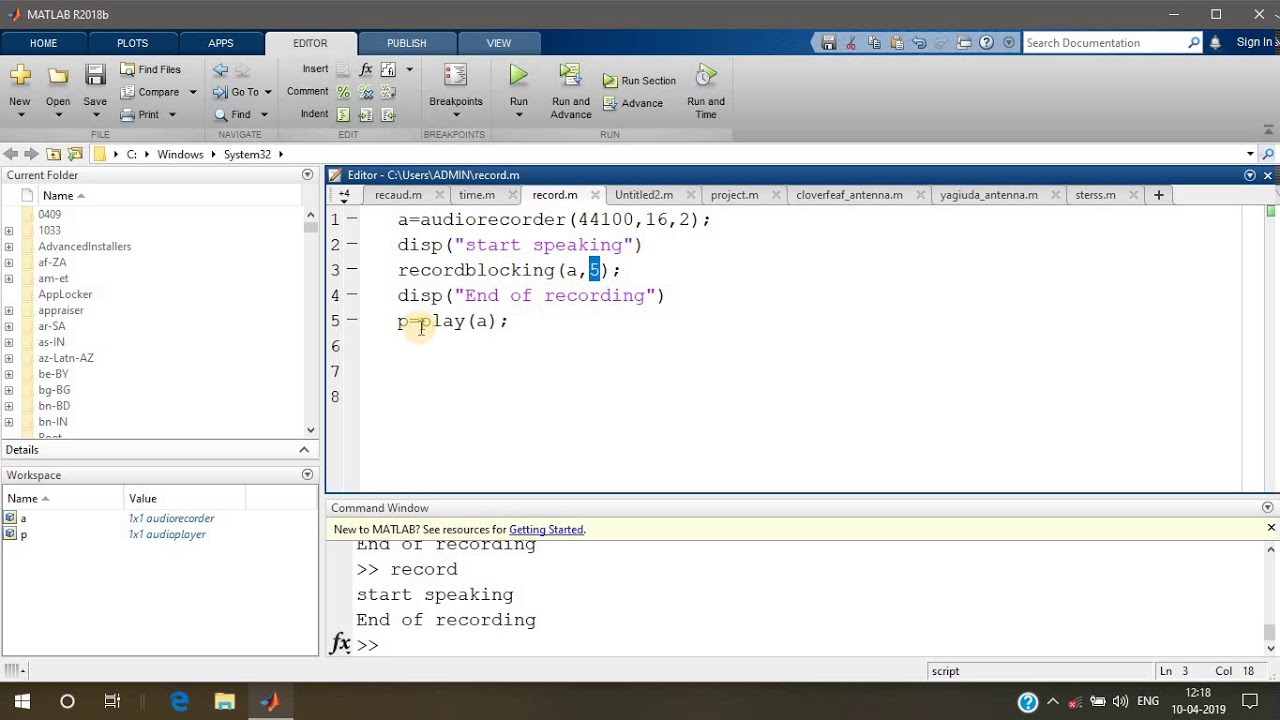Open the Run dropdown arrow
Viewport: 1280px width, 720px height.
518,115
